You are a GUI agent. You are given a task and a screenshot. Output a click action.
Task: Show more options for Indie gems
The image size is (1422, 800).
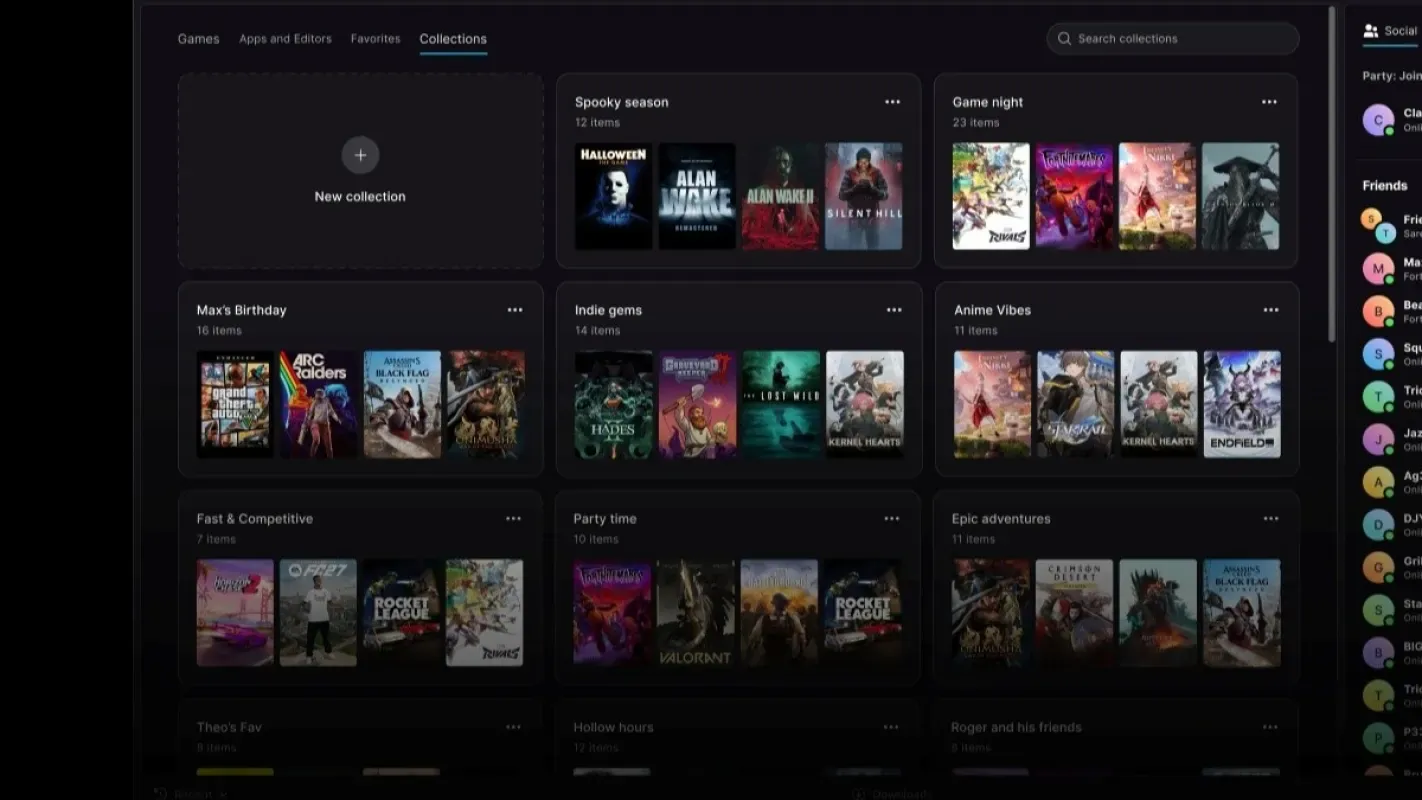pos(894,310)
